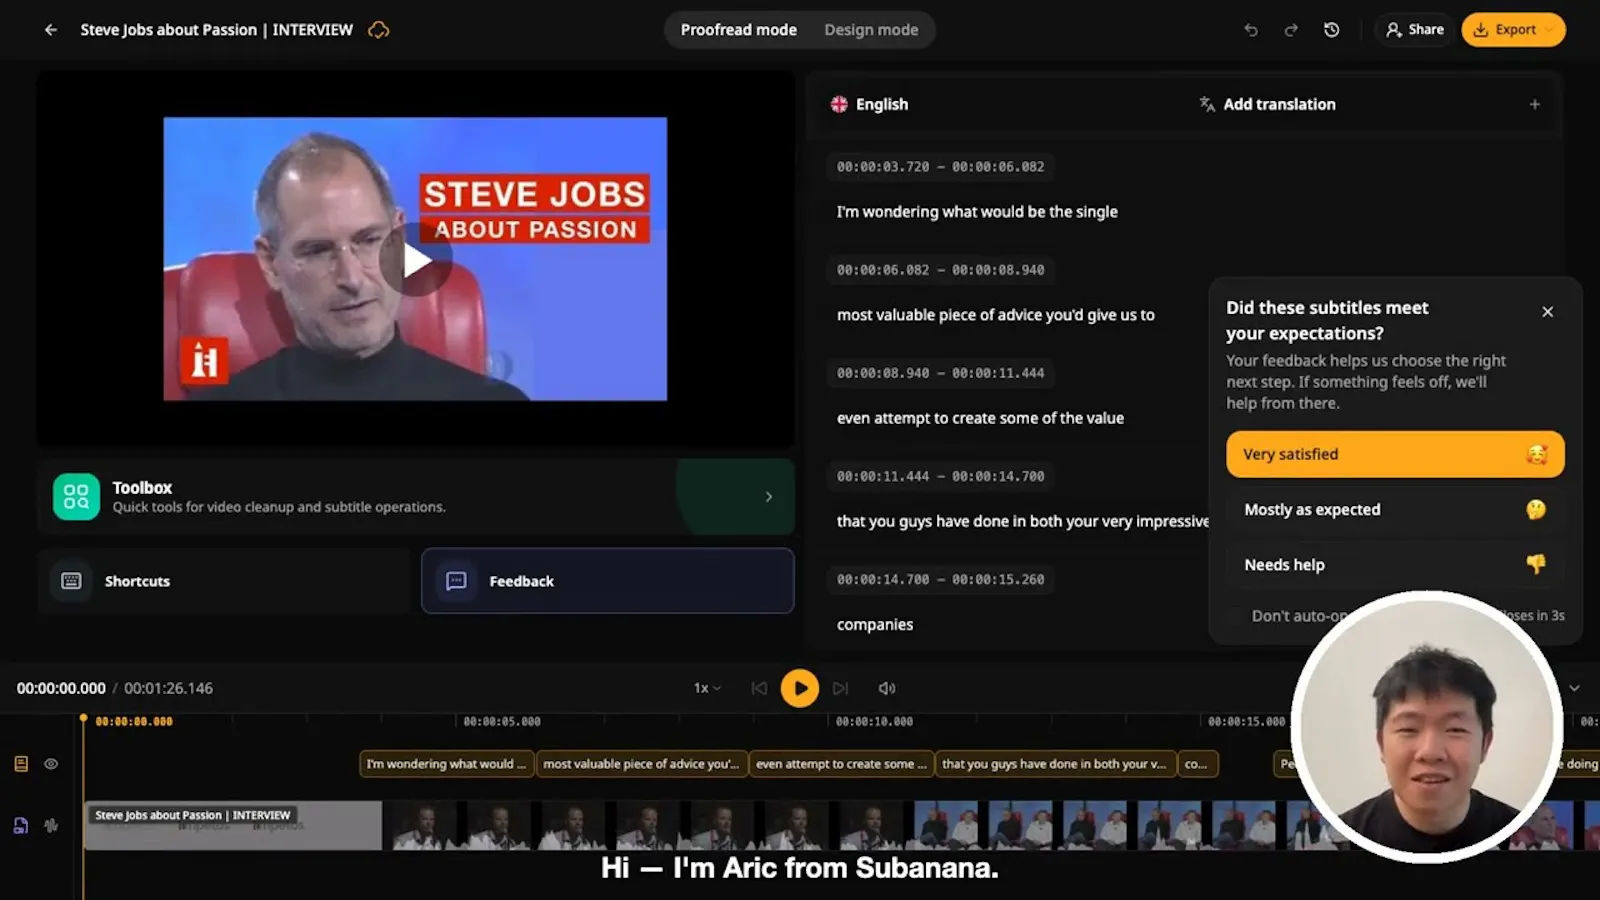
Task: Play the video preview with the center play overlay
Action: [x=416, y=260]
